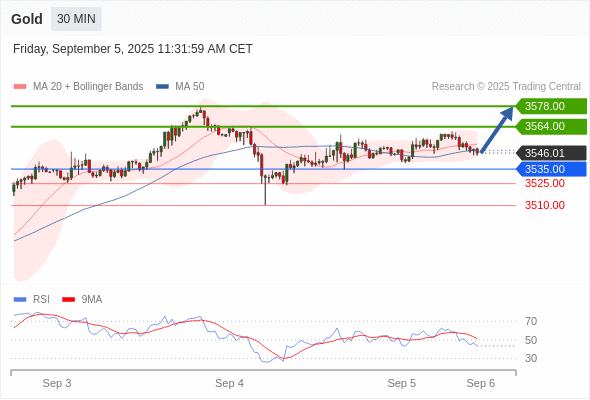Toggle the MA 20 + Bollinger Bands legend label
This screenshot has height=400, width=590.
click(88, 87)
